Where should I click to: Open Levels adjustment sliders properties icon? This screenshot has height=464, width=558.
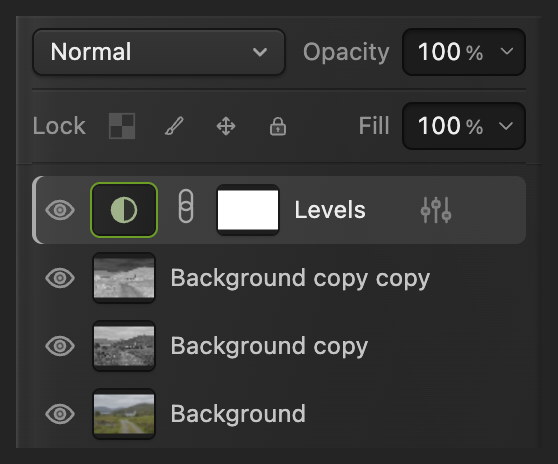coord(436,210)
